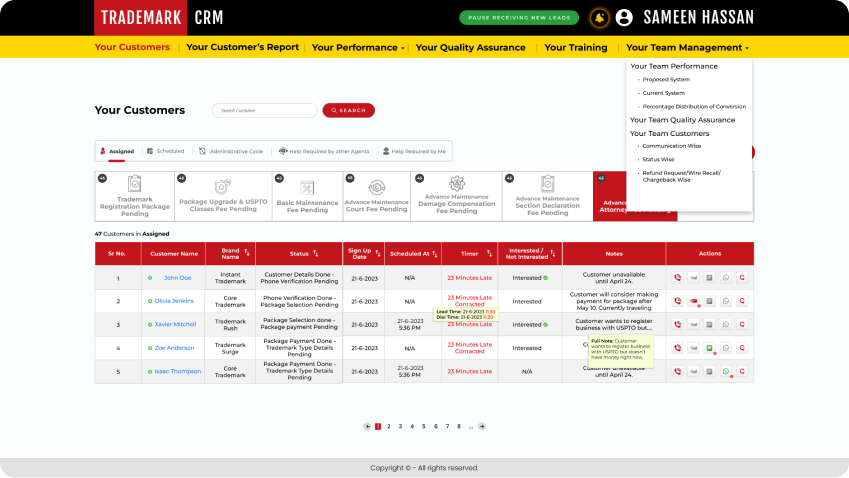Select the Trademark Registration Package Pending card

click(x=135, y=195)
